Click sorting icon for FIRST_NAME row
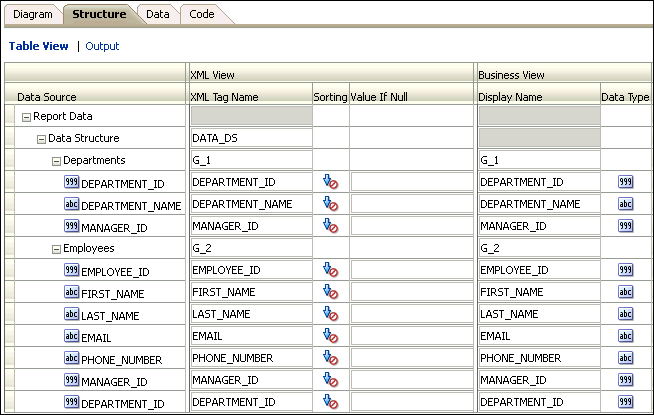This screenshot has height=415, width=654. click(x=330, y=292)
